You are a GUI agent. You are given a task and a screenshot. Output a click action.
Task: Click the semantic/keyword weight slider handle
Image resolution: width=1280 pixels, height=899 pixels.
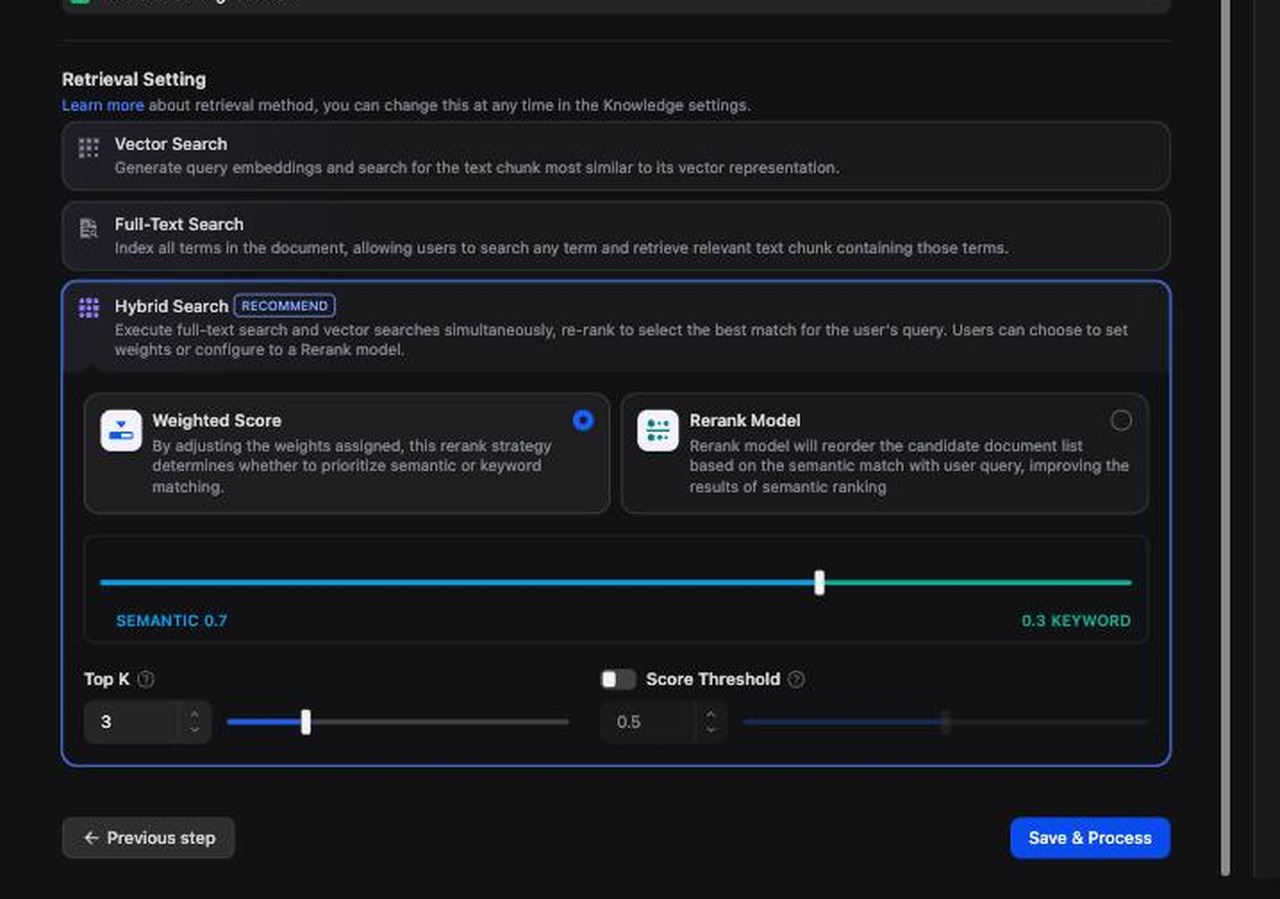coord(819,583)
